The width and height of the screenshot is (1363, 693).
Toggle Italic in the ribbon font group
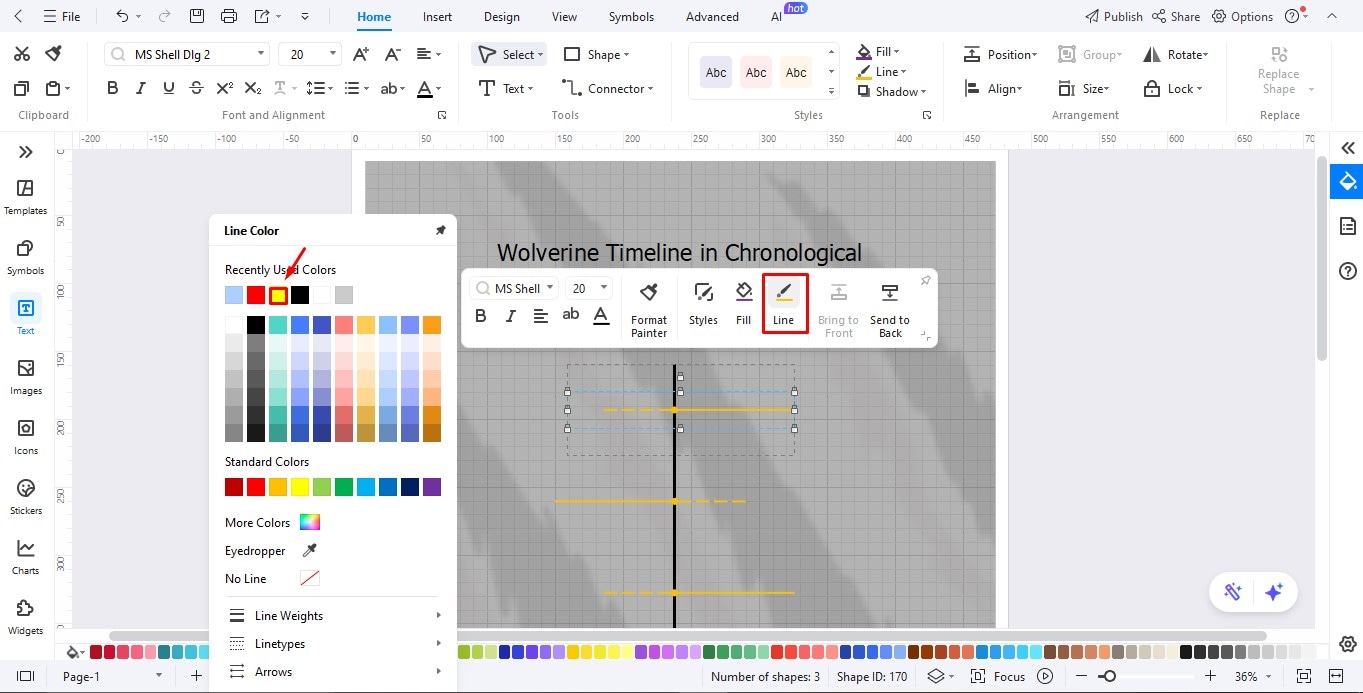pyautogui.click(x=141, y=88)
